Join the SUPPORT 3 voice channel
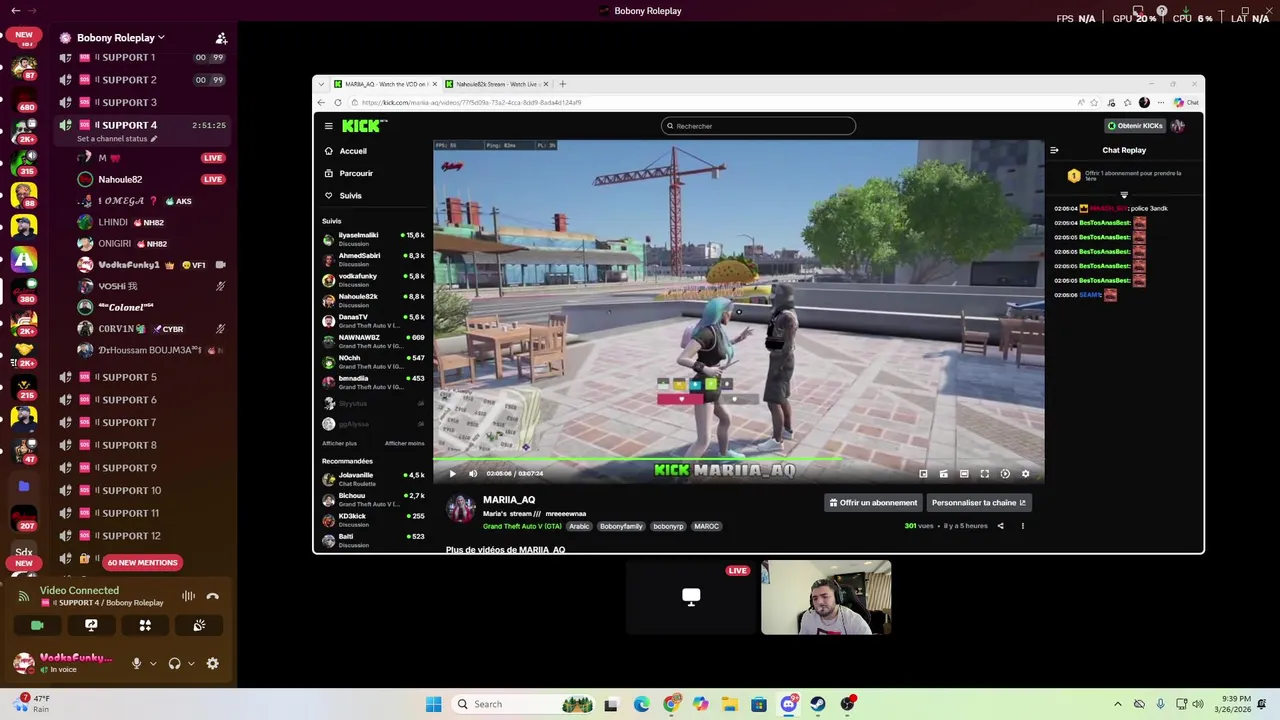Viewport: 1280px width, 720px height. click(x=140, y=102)
